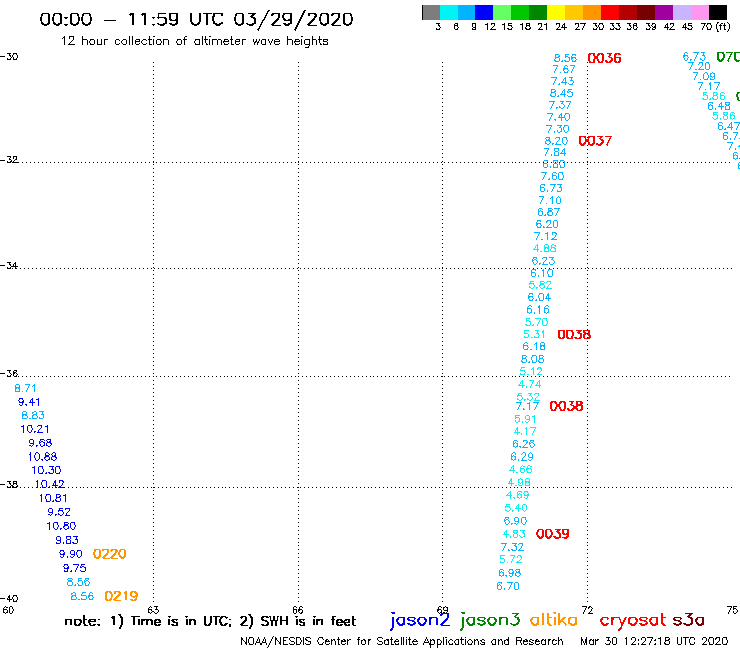The width and height of the screenshot is (740, 650).
Task: Click the '12 hour collection of altimeter wave heights' subtitle
Action: pos(194,41)
